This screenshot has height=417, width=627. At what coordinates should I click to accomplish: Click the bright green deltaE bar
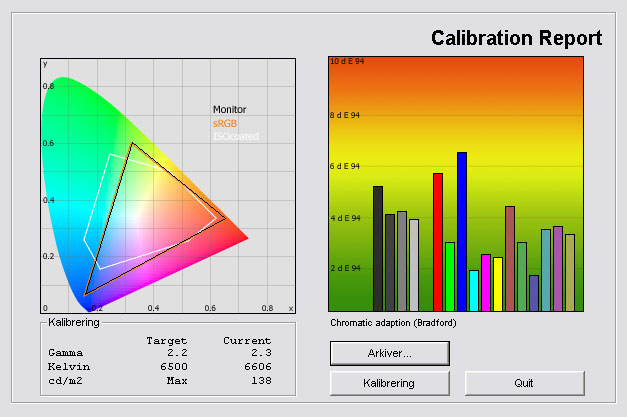click(450, 277)
